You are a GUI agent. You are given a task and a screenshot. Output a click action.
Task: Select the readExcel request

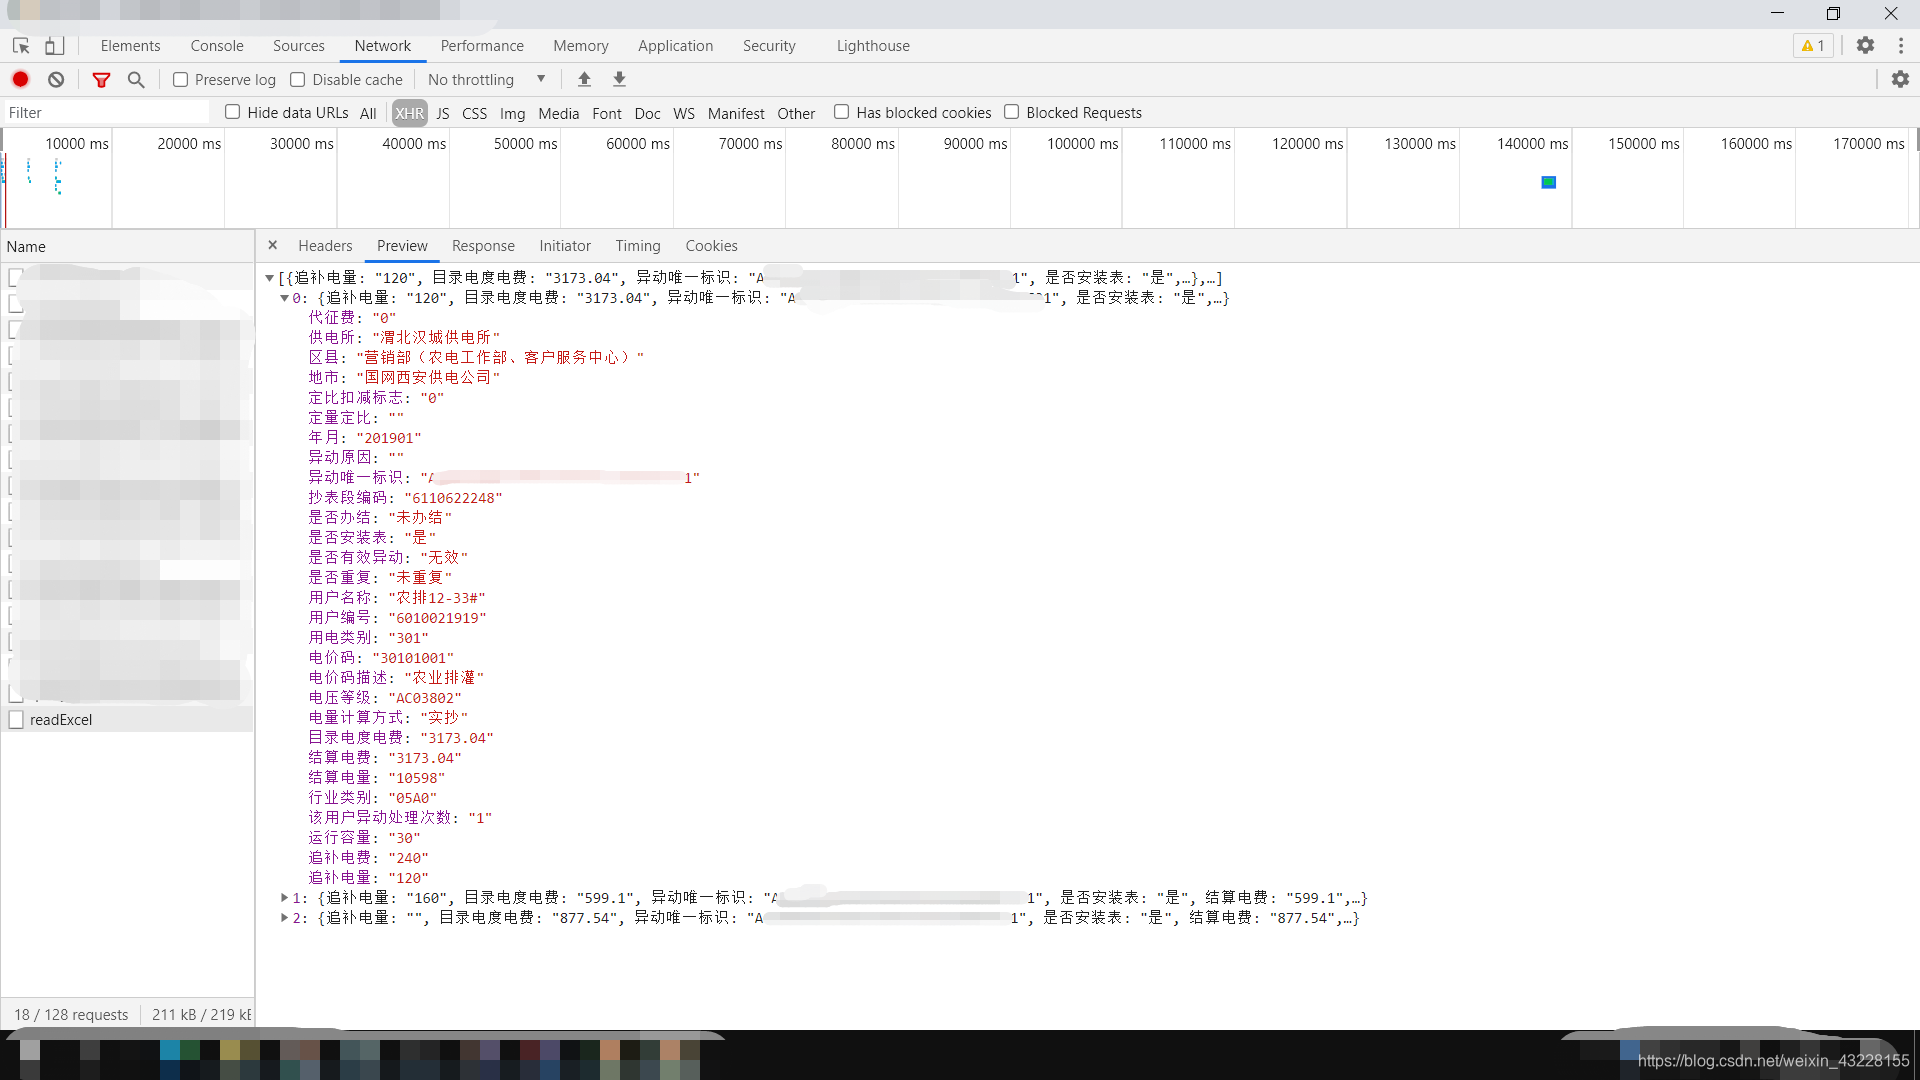point(61,720)
